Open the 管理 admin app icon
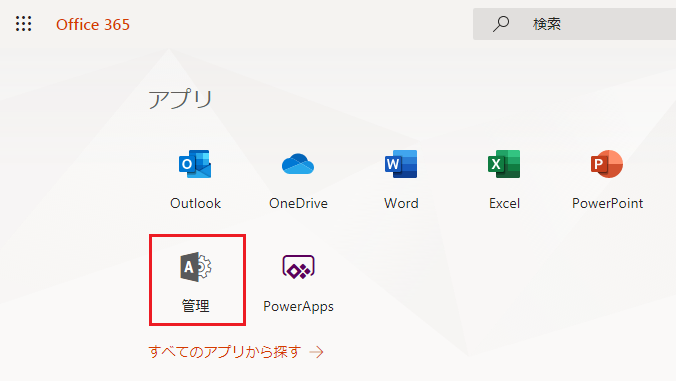The image size is (676, 381). (x=196, y=267)
